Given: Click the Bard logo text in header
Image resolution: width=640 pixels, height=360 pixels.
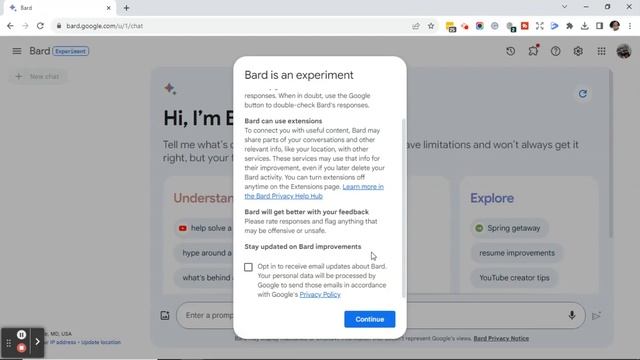Looking at the screenshot, I should tap(40, 51).
